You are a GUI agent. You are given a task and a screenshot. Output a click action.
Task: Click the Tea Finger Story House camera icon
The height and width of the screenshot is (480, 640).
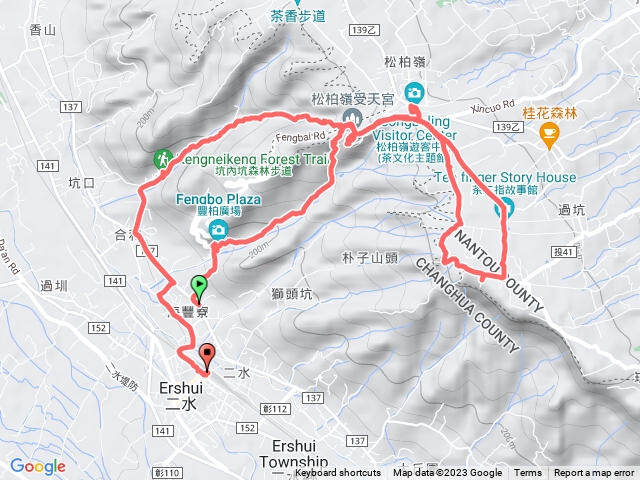click(504, 208)
